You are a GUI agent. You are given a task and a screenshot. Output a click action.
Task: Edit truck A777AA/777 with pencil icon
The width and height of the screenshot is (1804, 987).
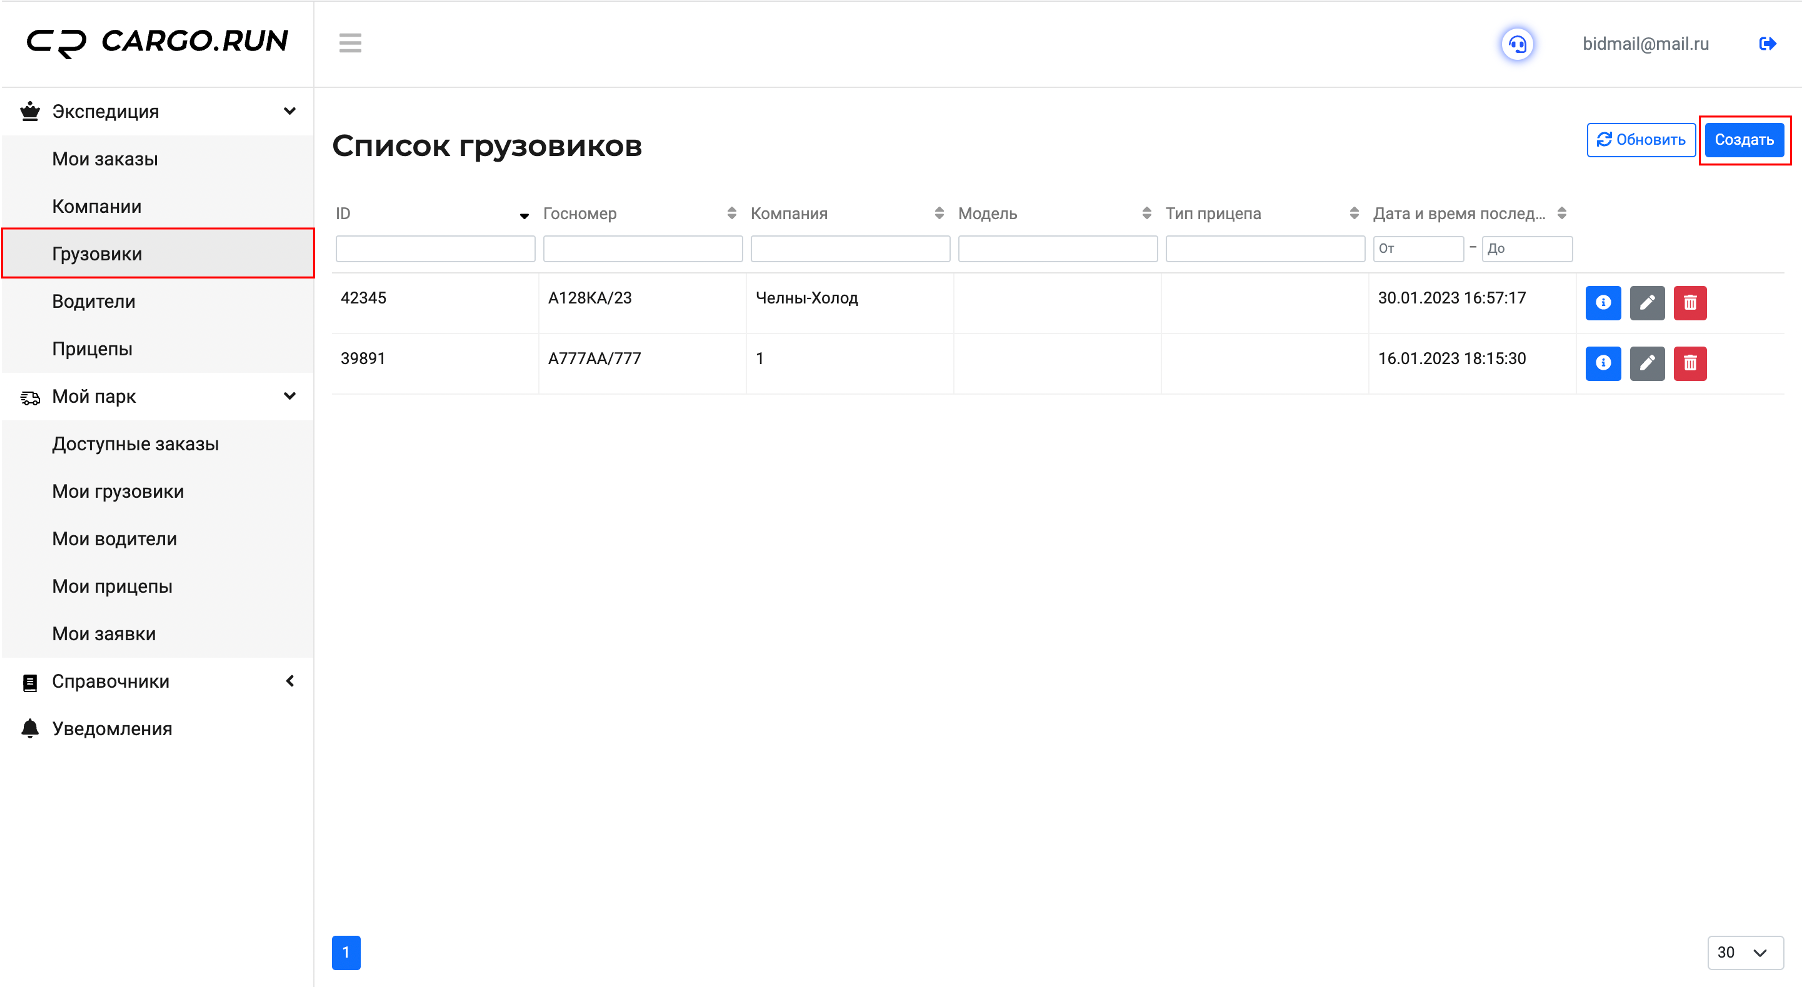(x=1647, y=363)
